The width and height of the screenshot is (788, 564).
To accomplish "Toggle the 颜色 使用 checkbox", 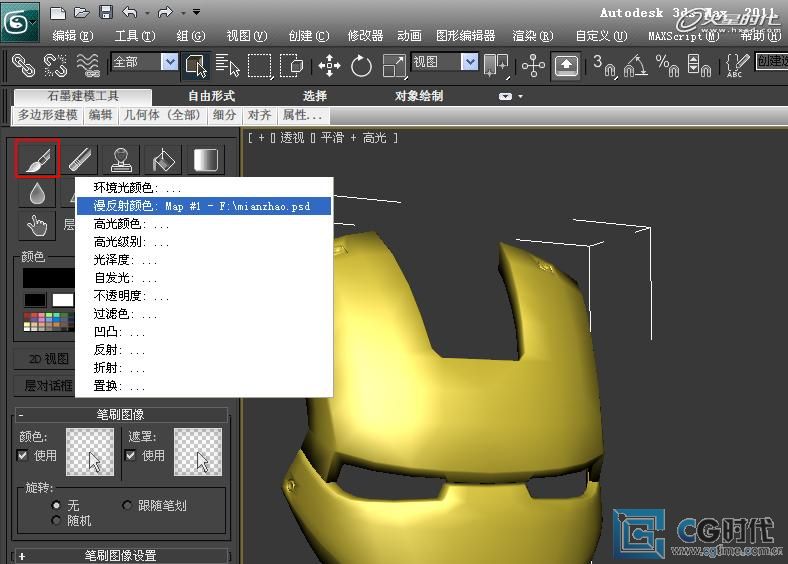I will [23, 455].
